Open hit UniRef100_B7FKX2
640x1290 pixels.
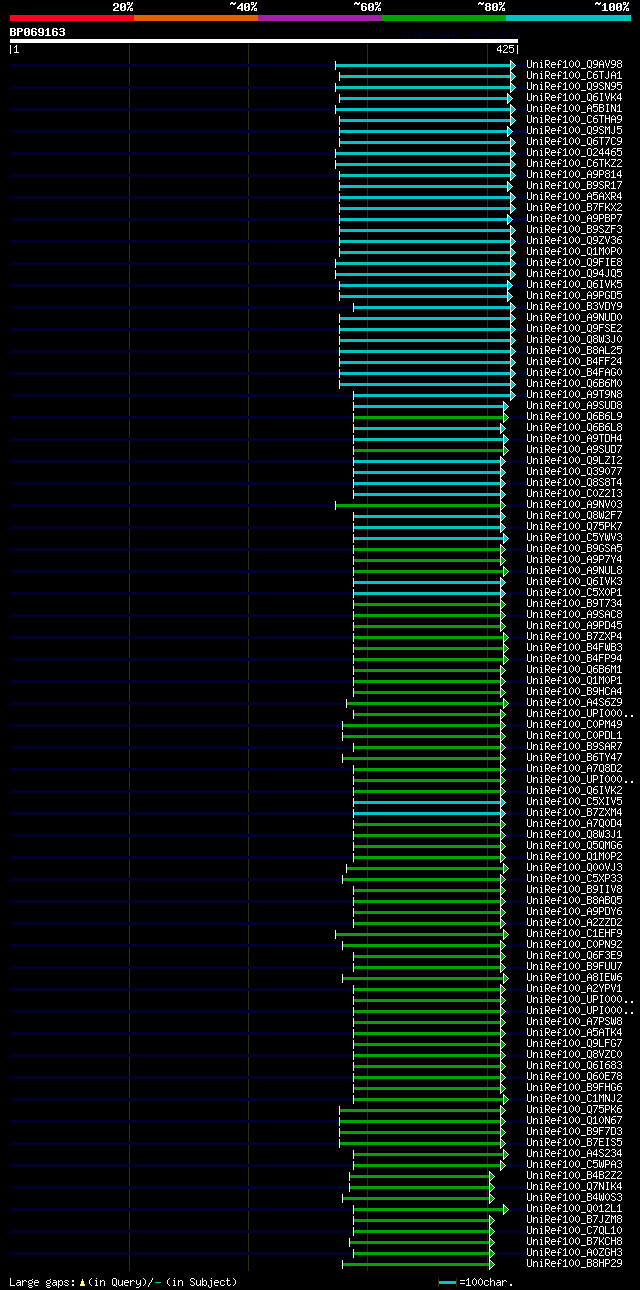click(574, 207)
